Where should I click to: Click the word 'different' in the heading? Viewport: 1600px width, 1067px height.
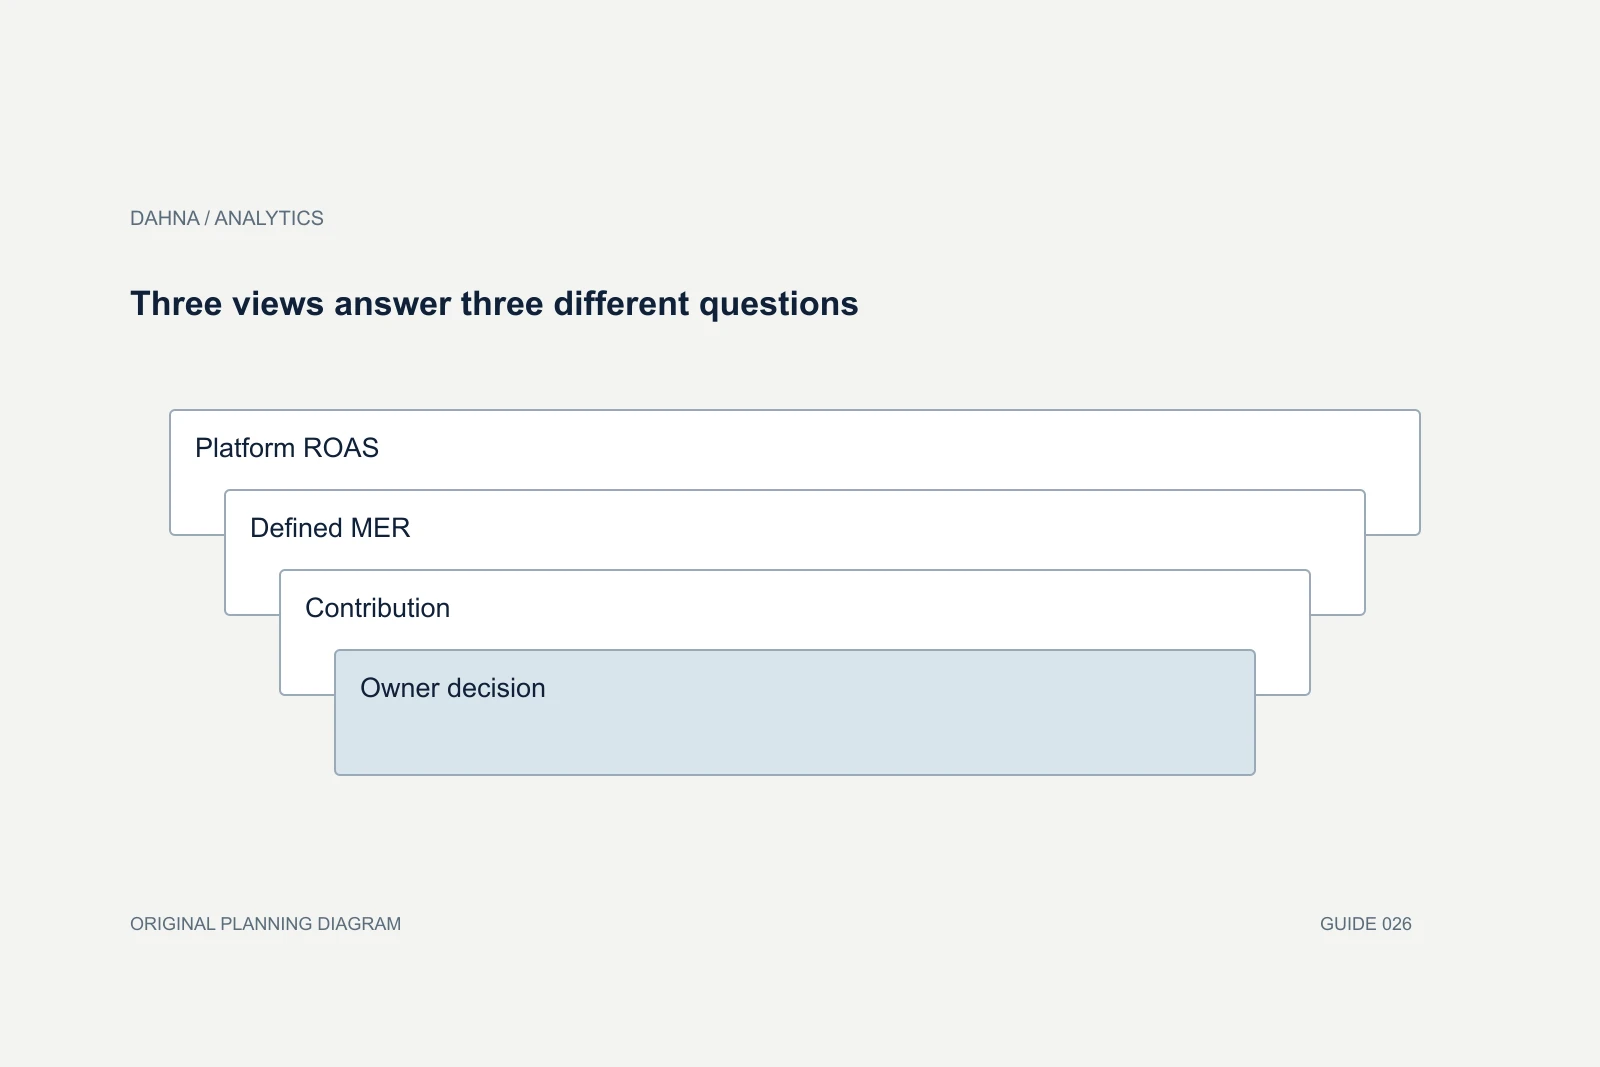(x=621, y=304)
